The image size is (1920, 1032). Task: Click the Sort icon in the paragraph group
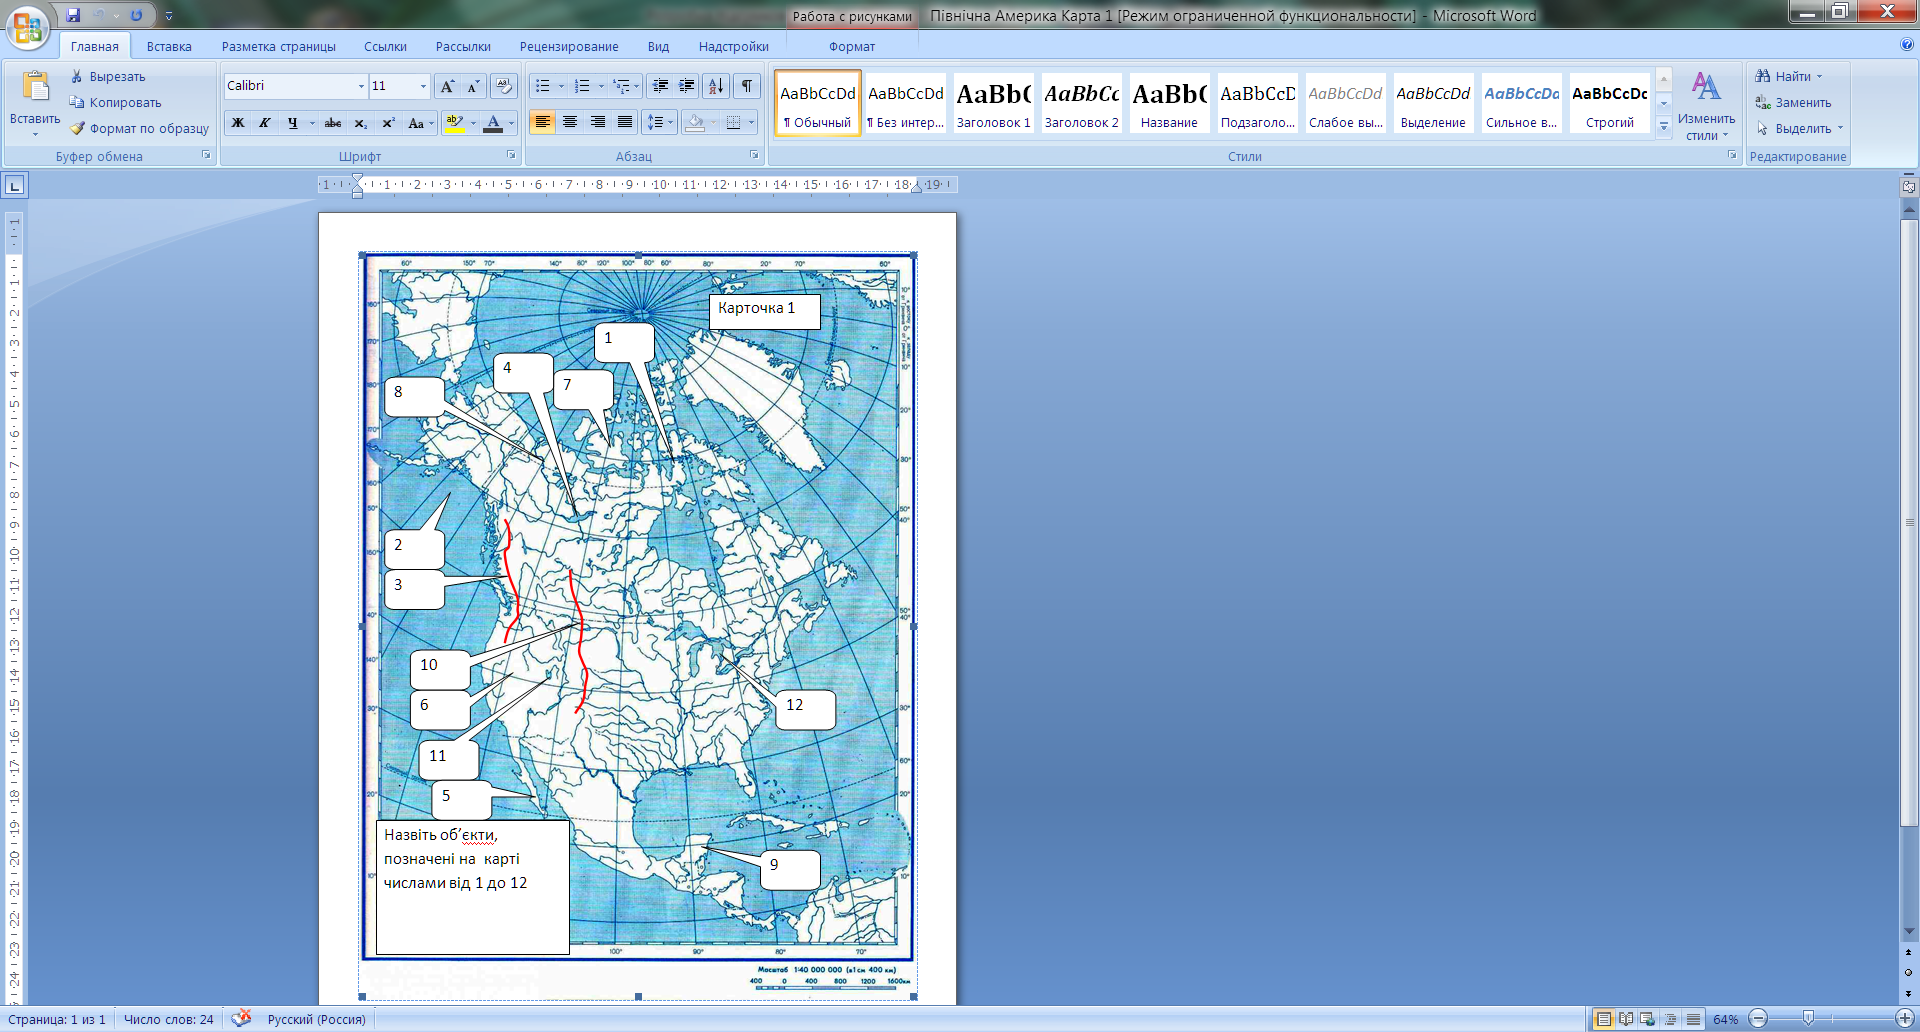pyautogui.click(x=716, y=87)
